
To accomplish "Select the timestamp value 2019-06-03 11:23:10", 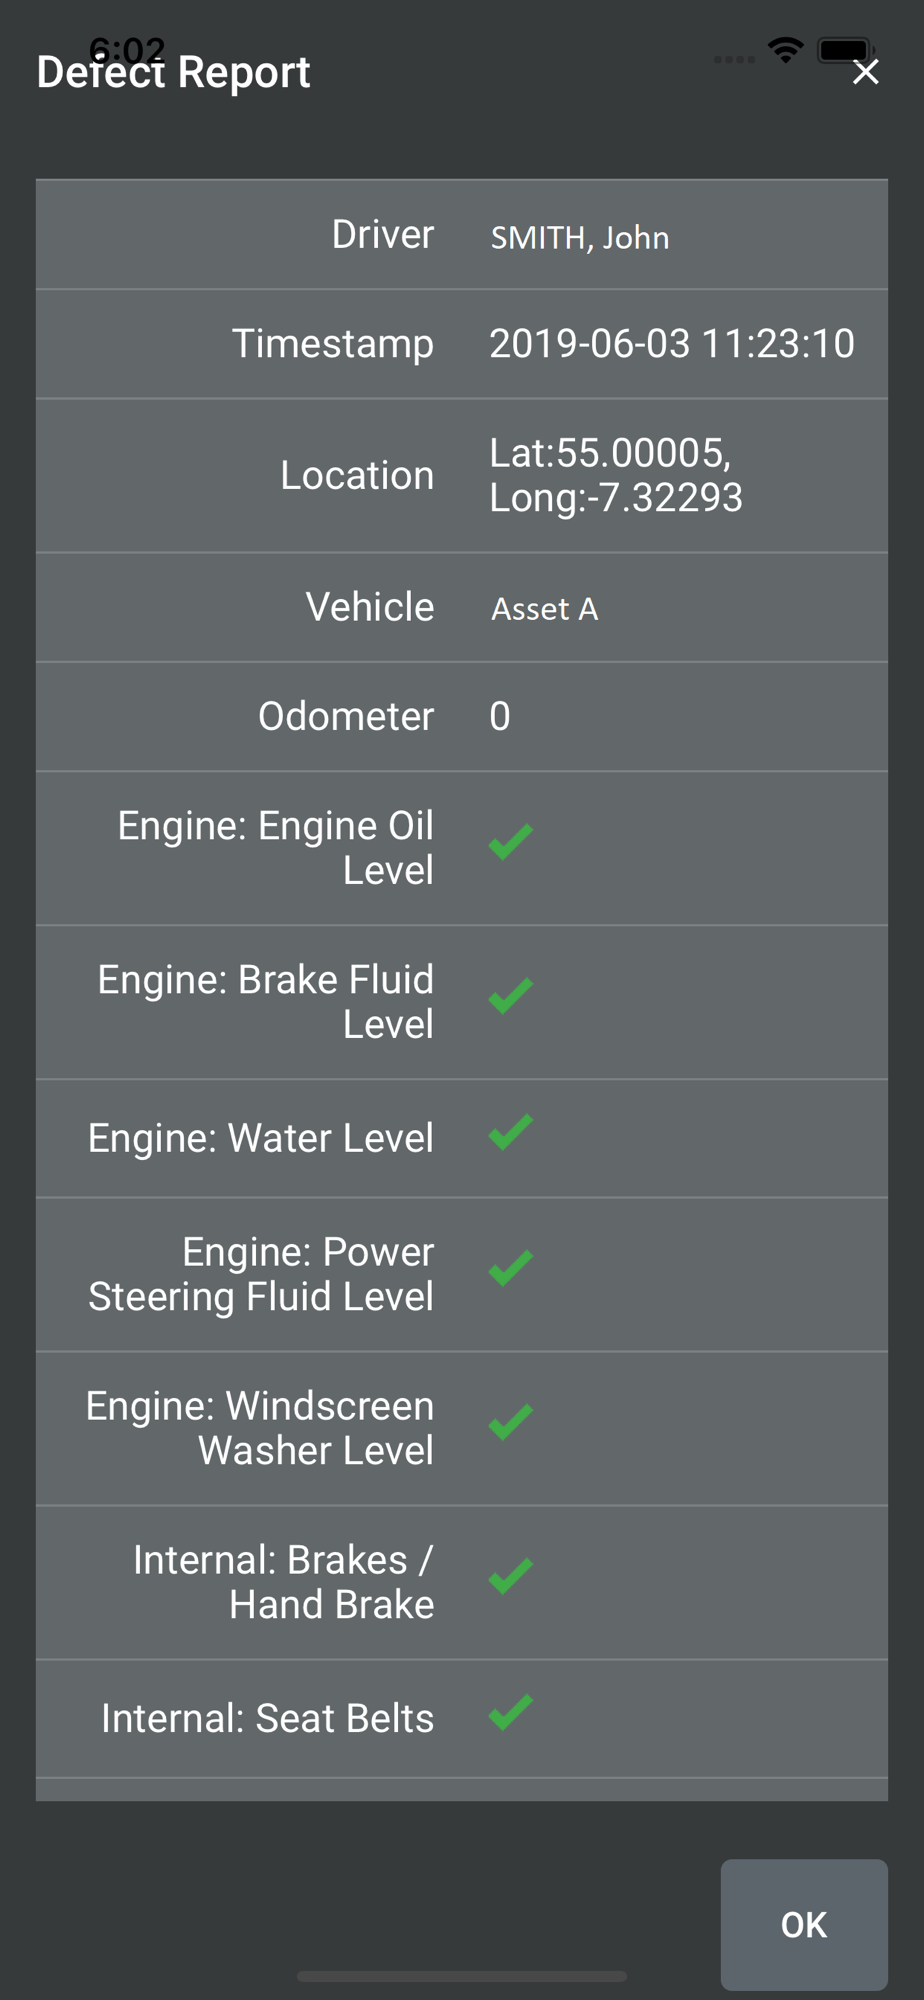I will click(672, 344).
